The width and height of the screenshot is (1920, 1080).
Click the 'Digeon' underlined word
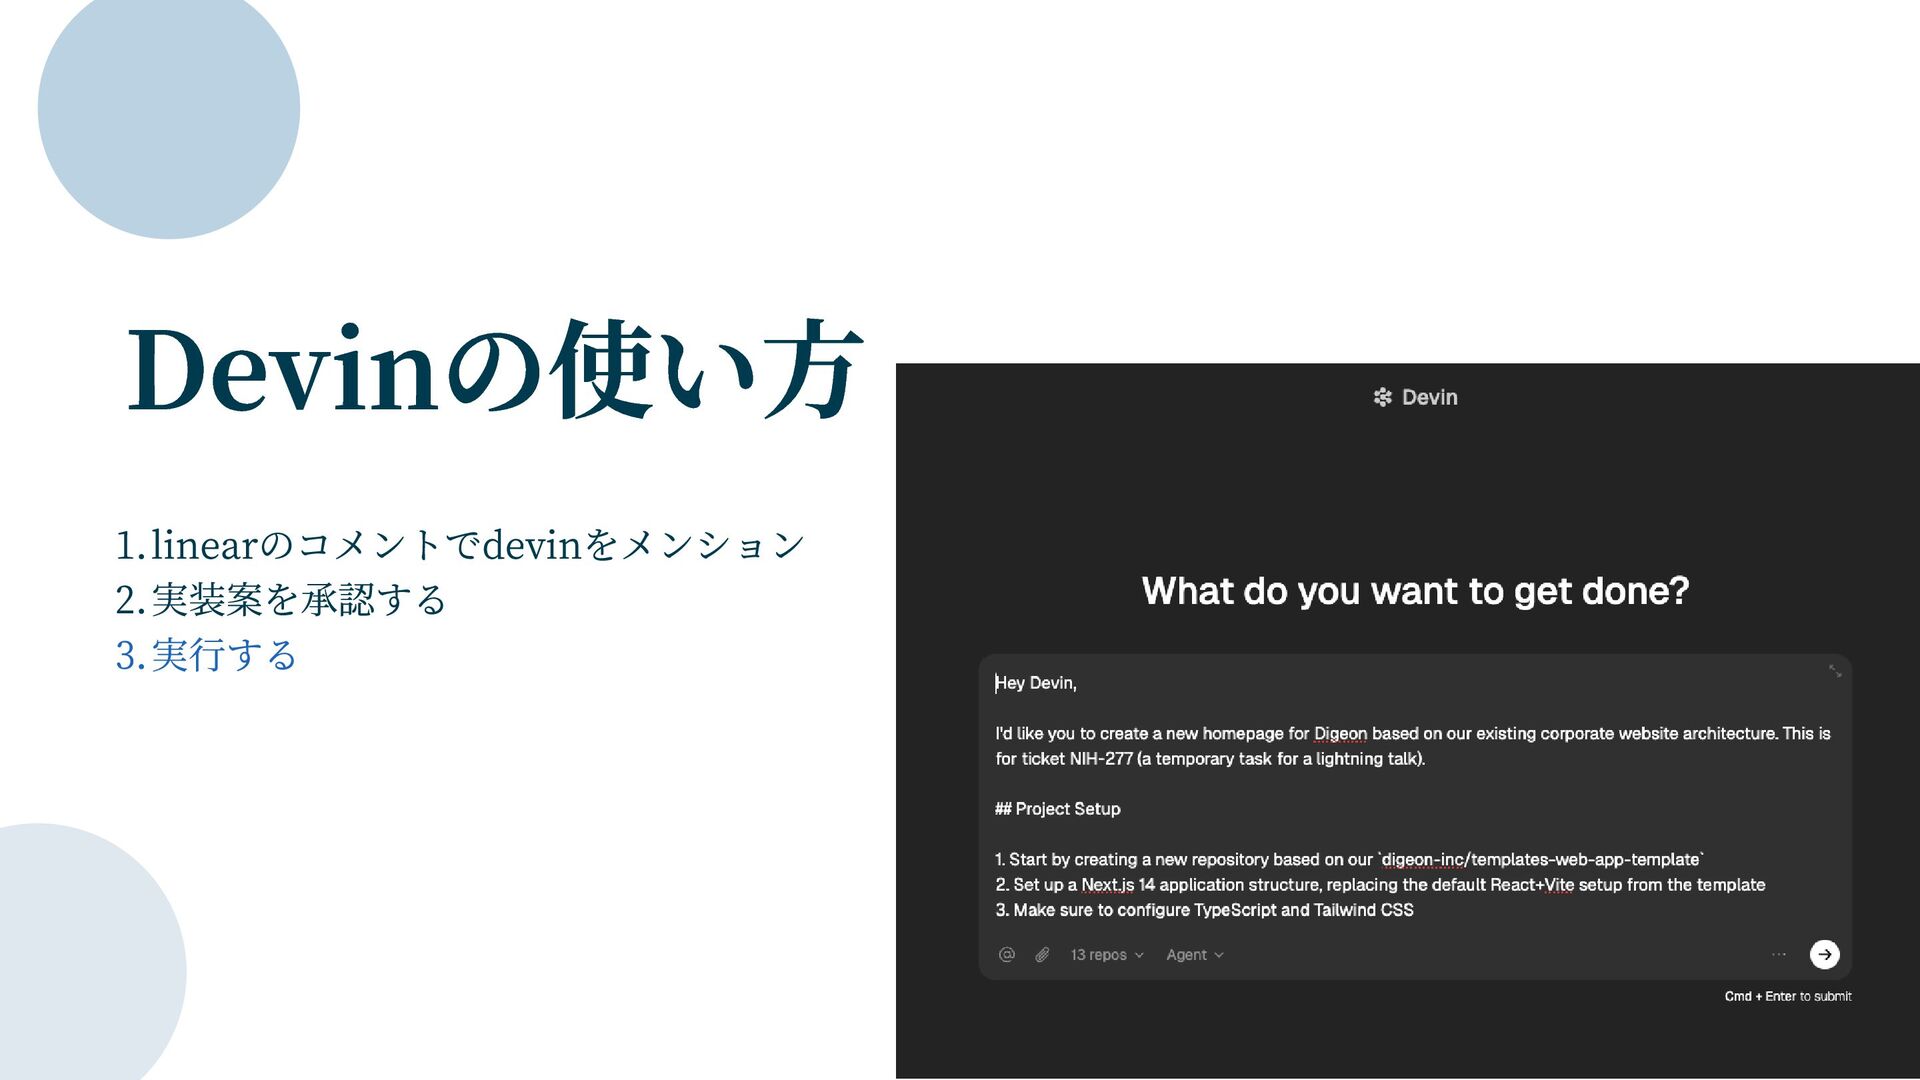[1340, 734]
